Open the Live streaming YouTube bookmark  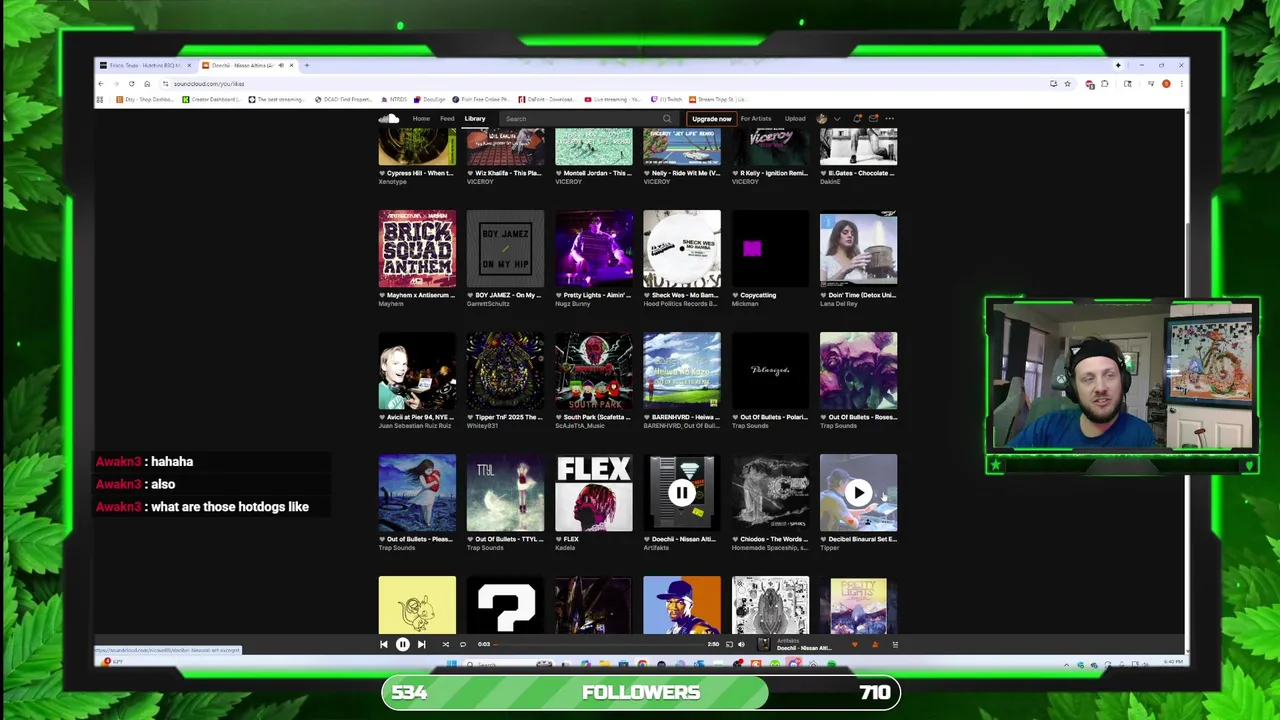pyautogui.click(x=613, y=99)
